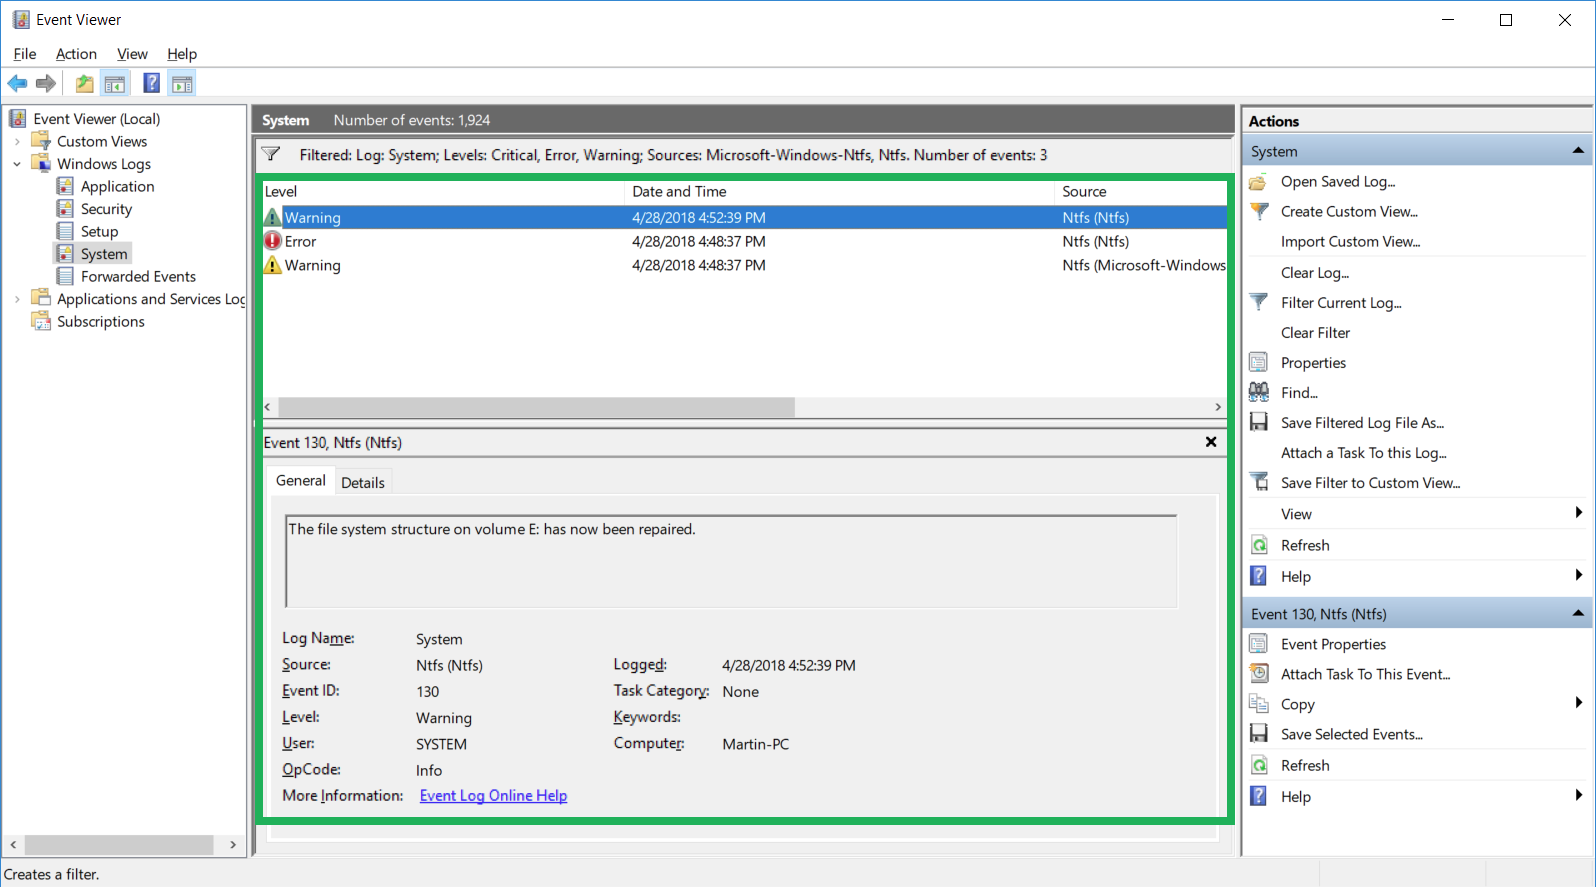Click the Copy icon in Actions pane

point(1259,704)
